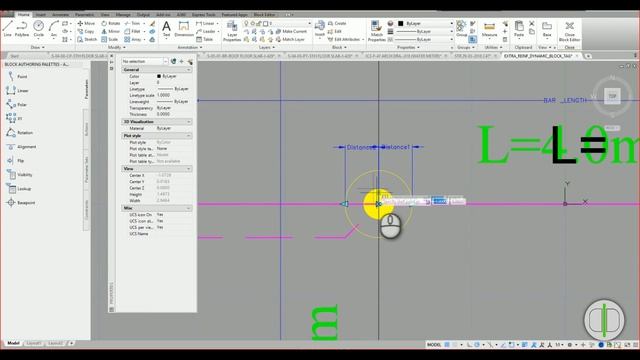This screenshot has width=640, height=360.
Task: Click the Array tool
Action: pos(133,39)
